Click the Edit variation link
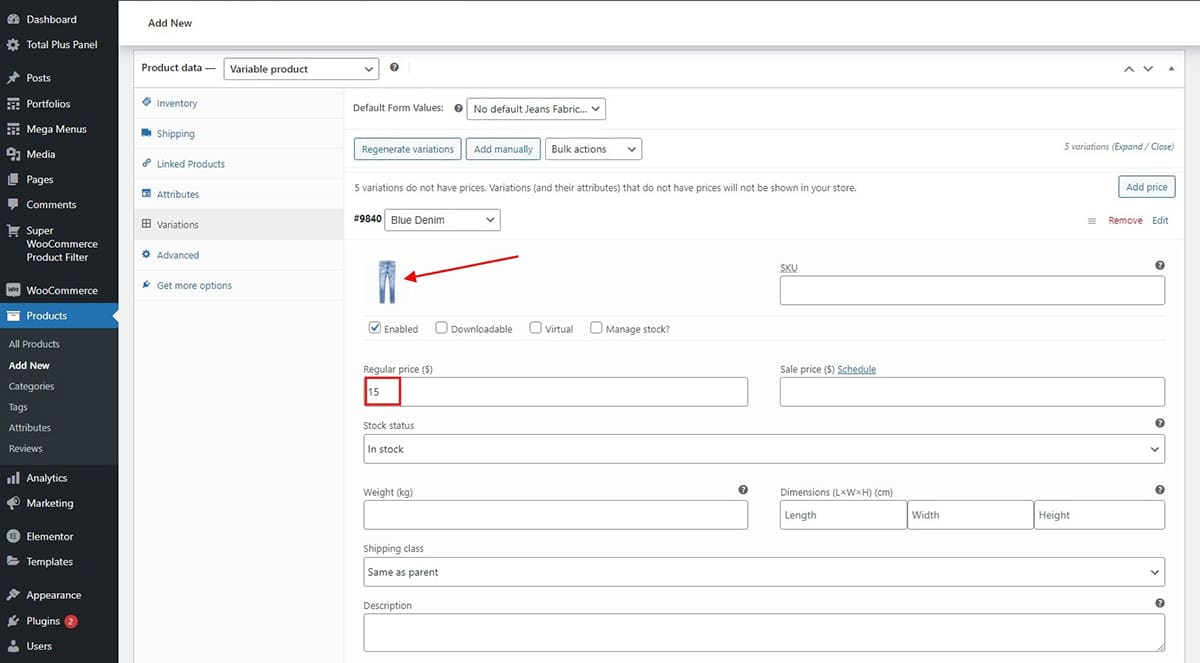 click(x=1160, y=221)
